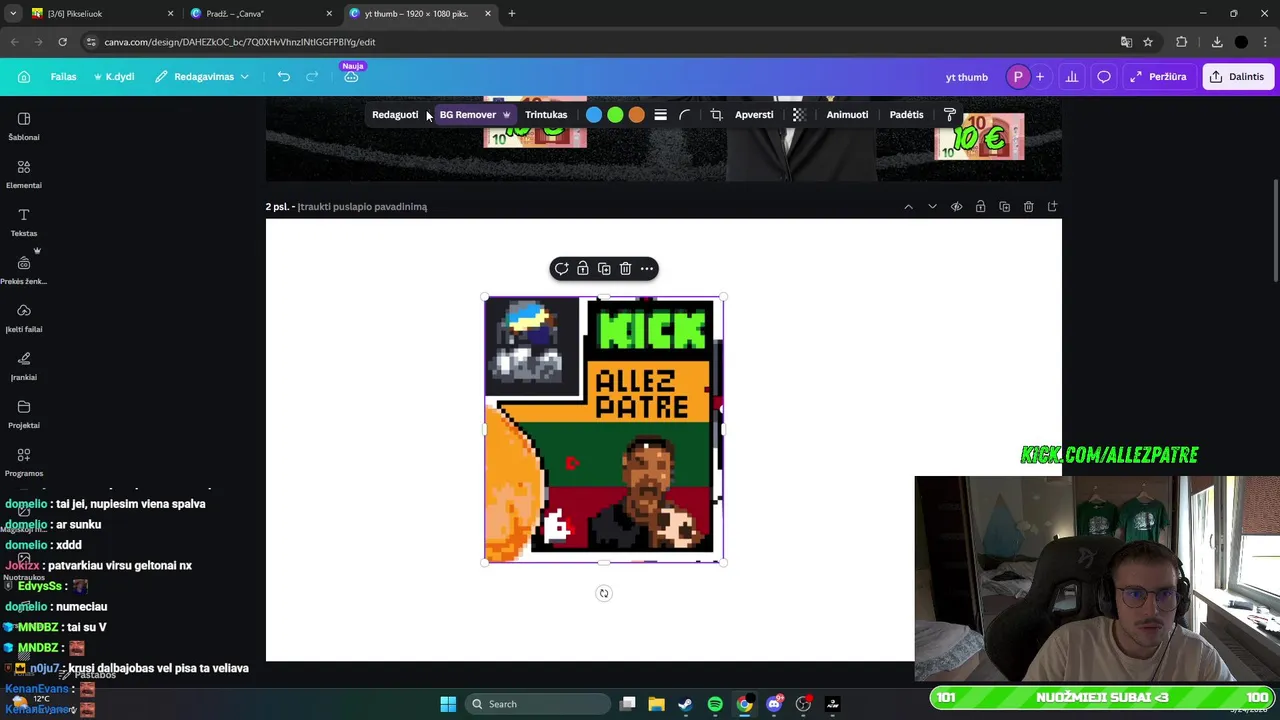Image resolution: width=1280 pixels, height=720 pixels.
Task: Open the Animuoti animation panel
Action: (x=847, y=115)
